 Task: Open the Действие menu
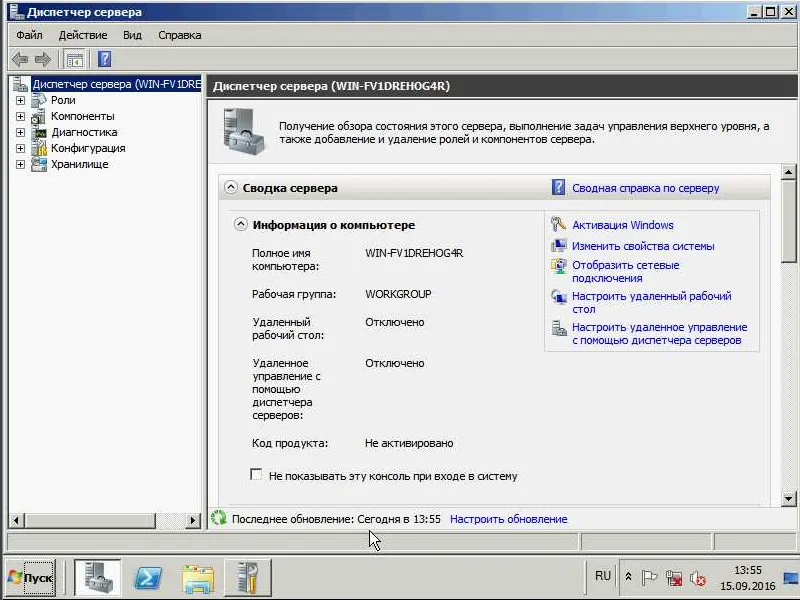click(83, 35)
